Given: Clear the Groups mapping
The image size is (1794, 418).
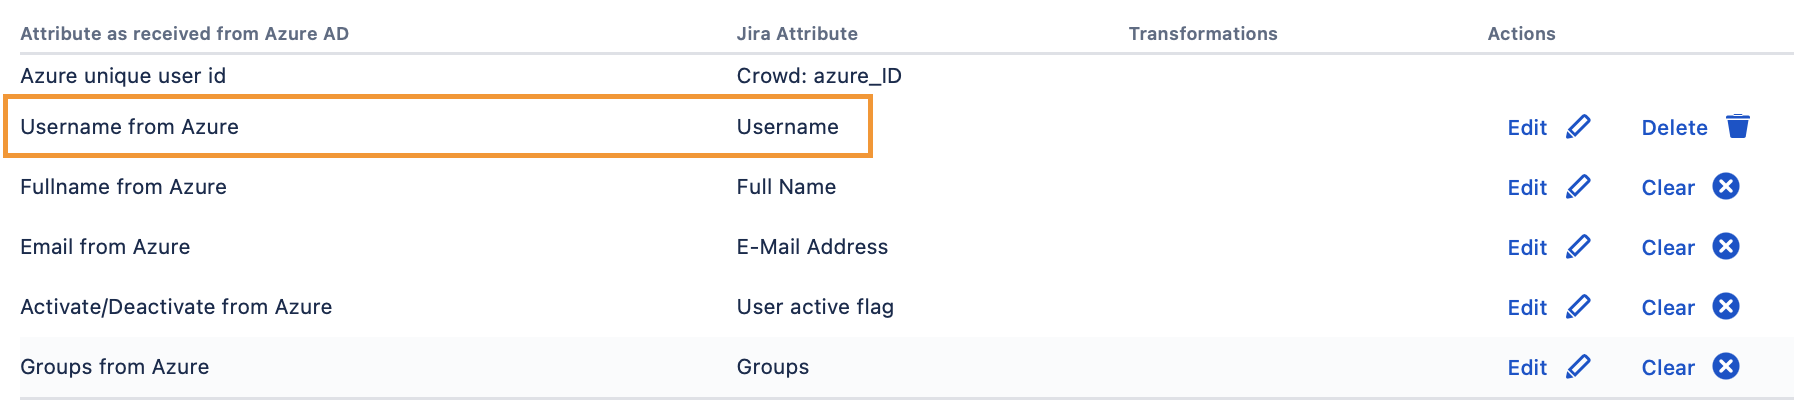Looking at the screenshot, I should coord(1668,368).
